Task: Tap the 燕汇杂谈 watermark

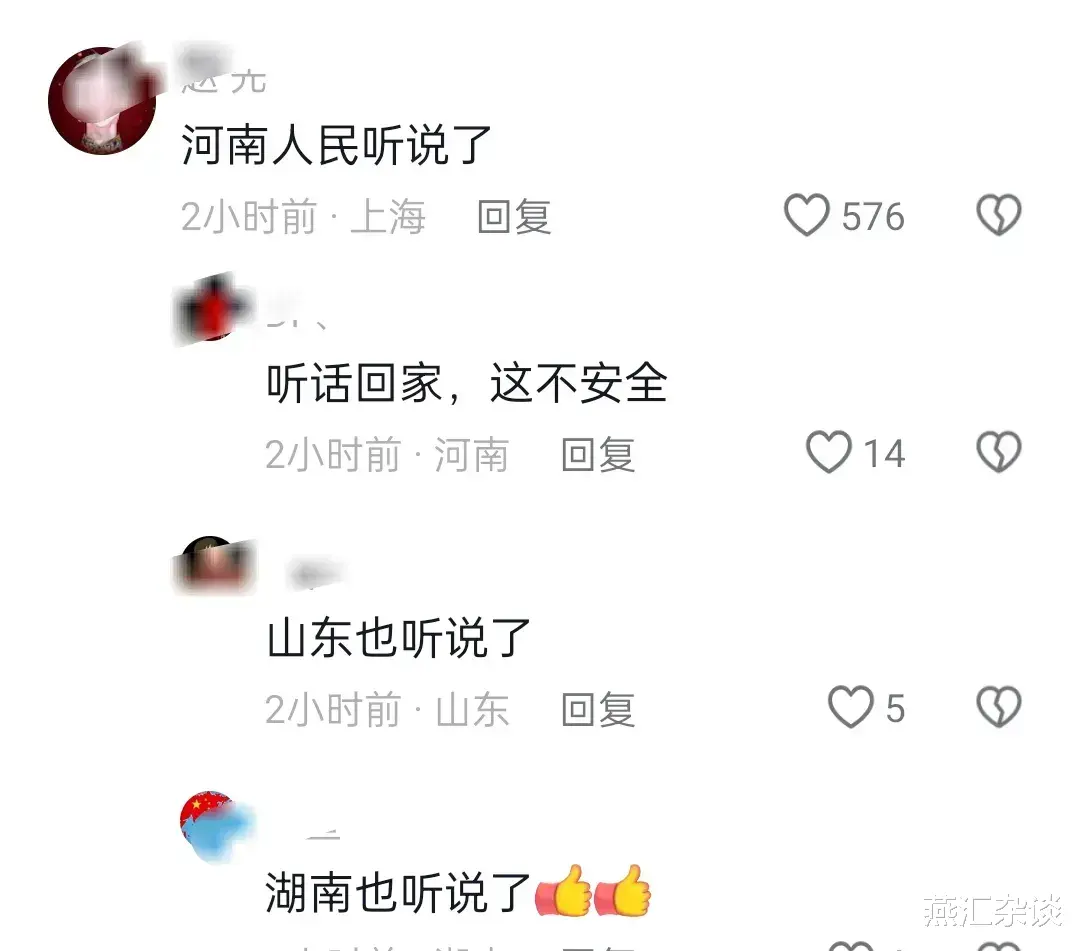Action: (x=993, y=911)
